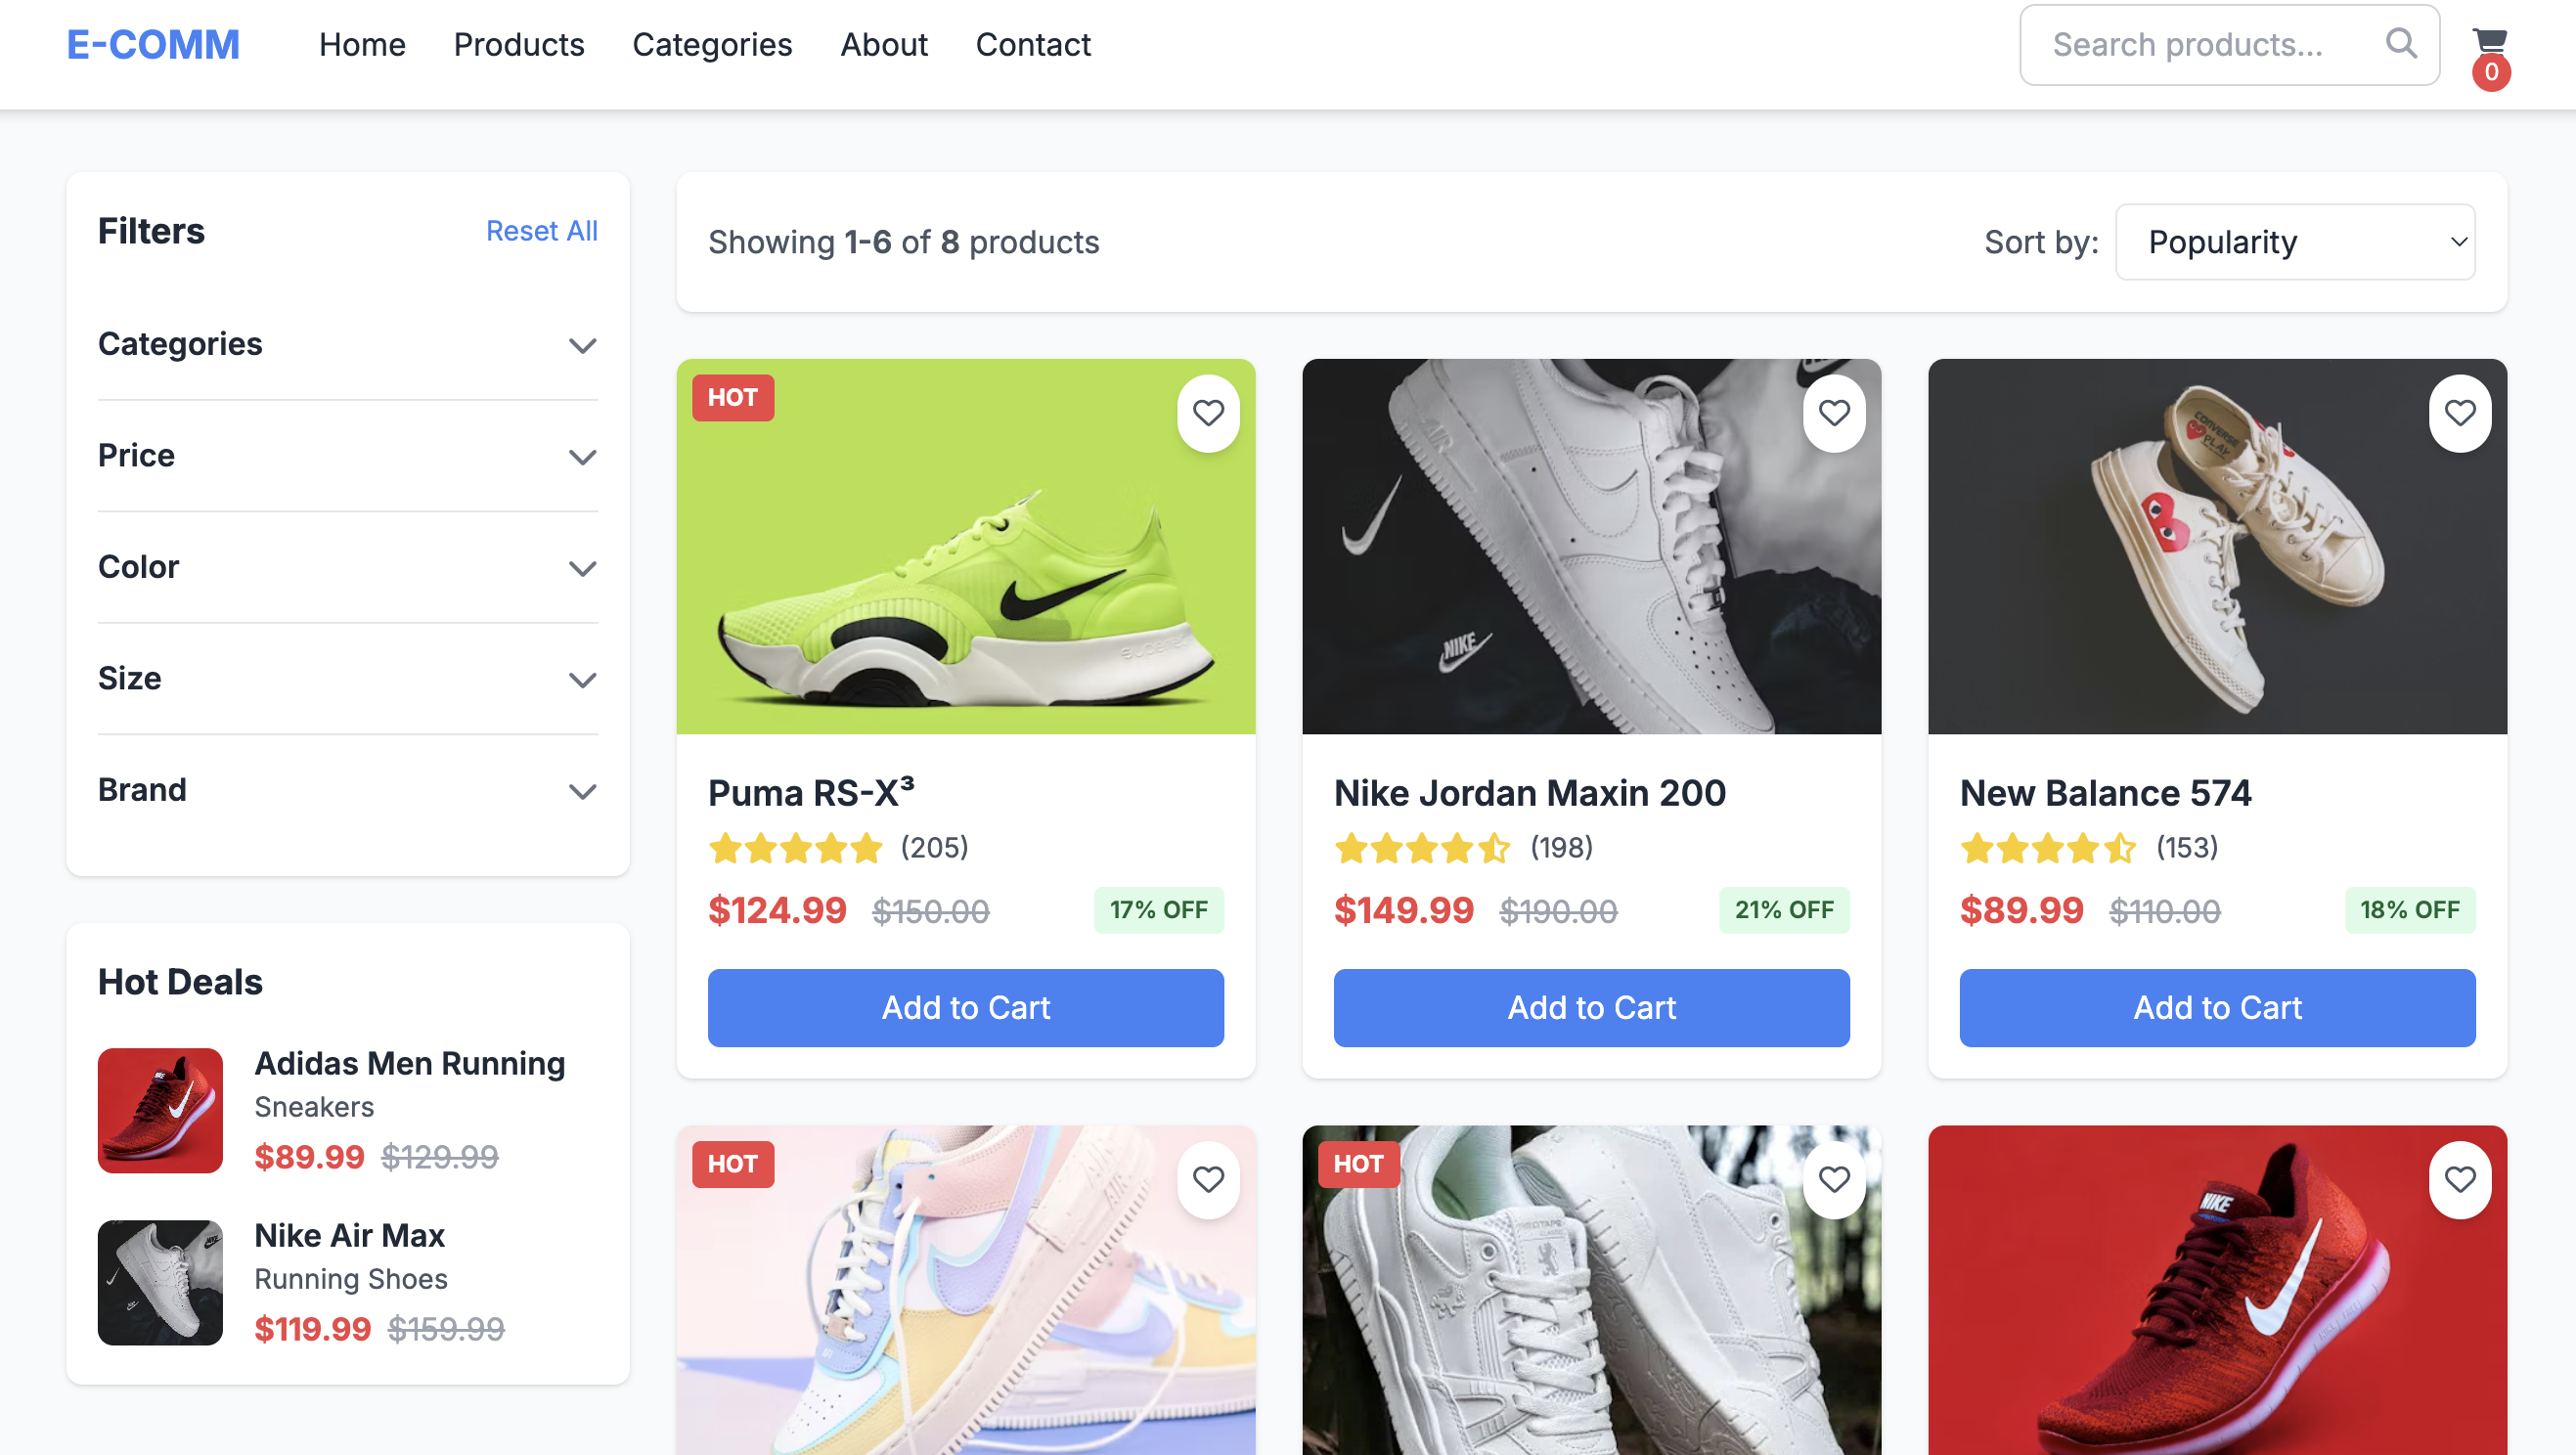Viewport: 2576px width, 1455px height.
Task: Go to Home in navigation
Action: click(362, 44)
